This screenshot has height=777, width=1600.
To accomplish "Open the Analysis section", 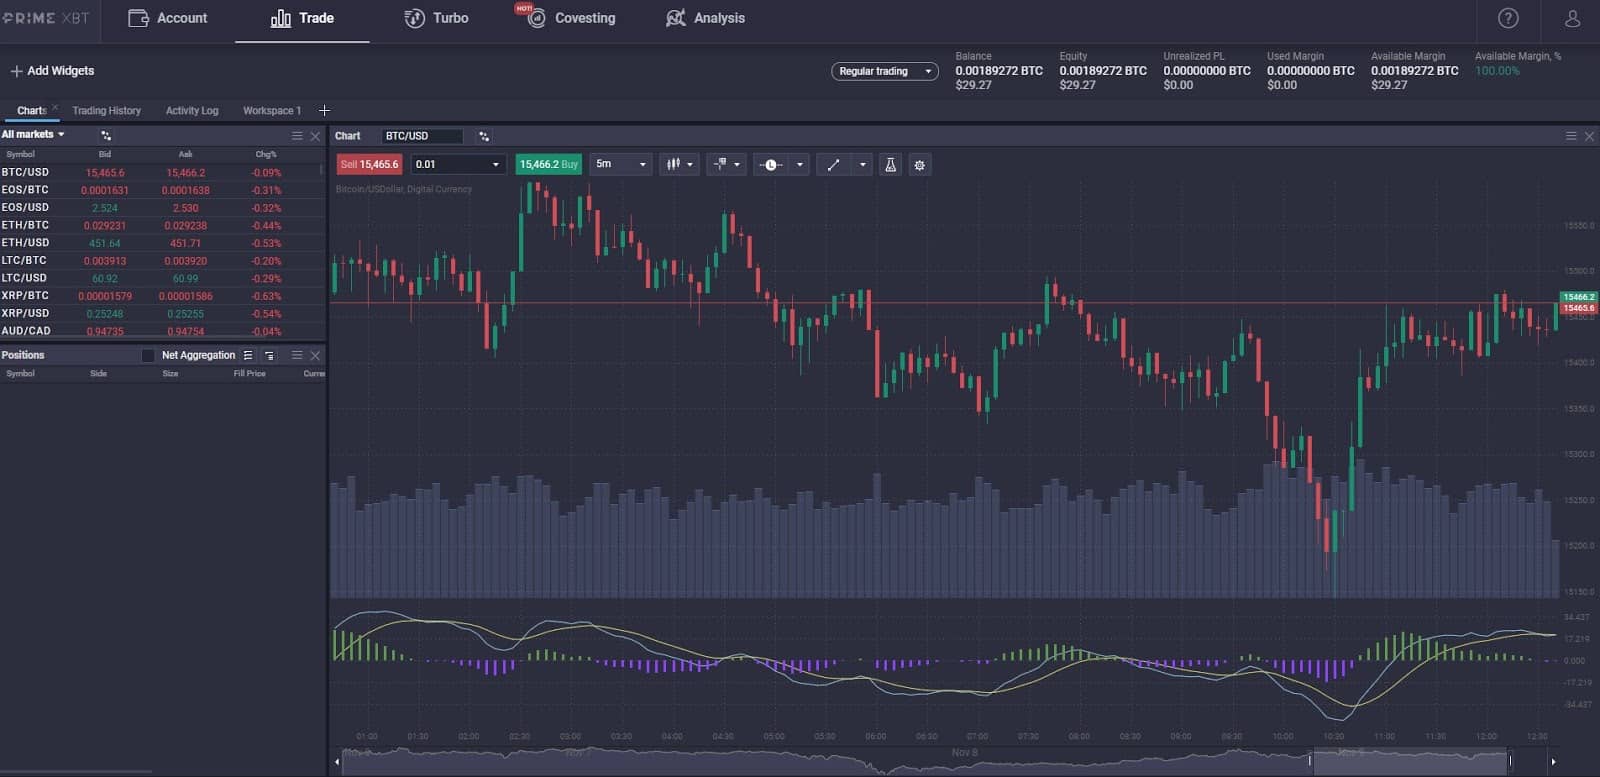I will pos(705,18).
